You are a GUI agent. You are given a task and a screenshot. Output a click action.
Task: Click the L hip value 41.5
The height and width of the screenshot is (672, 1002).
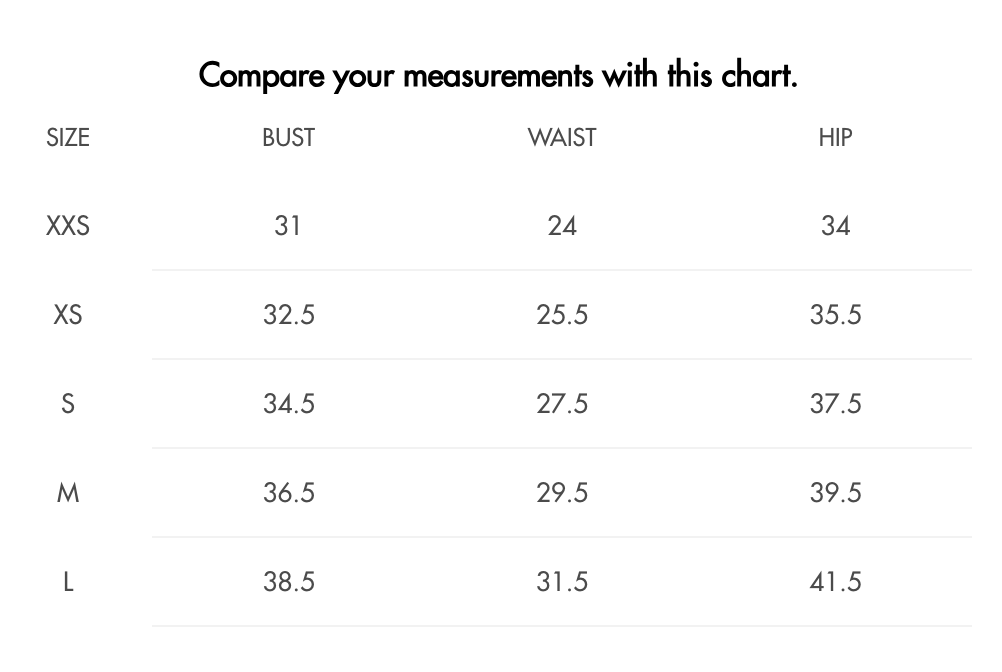coord(835,581)
